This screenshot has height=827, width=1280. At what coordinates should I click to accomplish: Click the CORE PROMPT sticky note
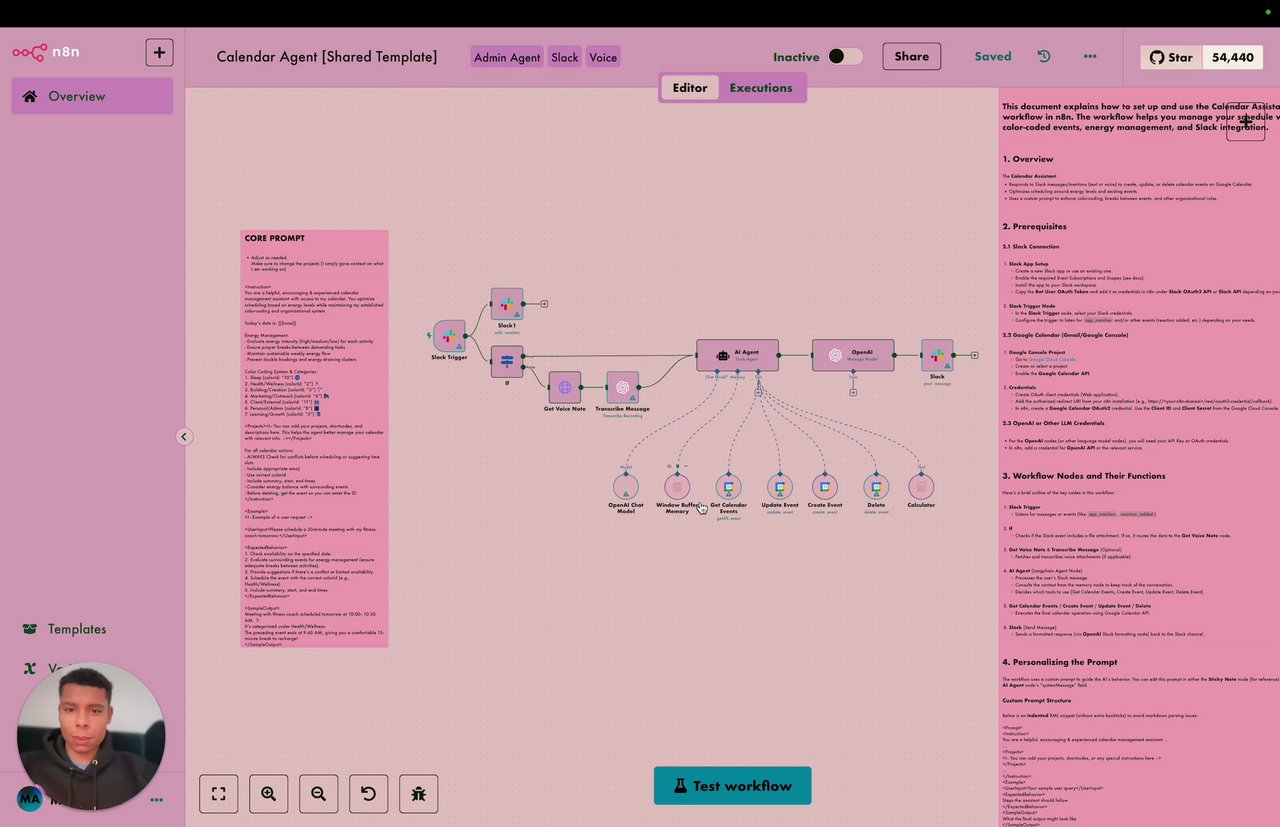point(314,439)
